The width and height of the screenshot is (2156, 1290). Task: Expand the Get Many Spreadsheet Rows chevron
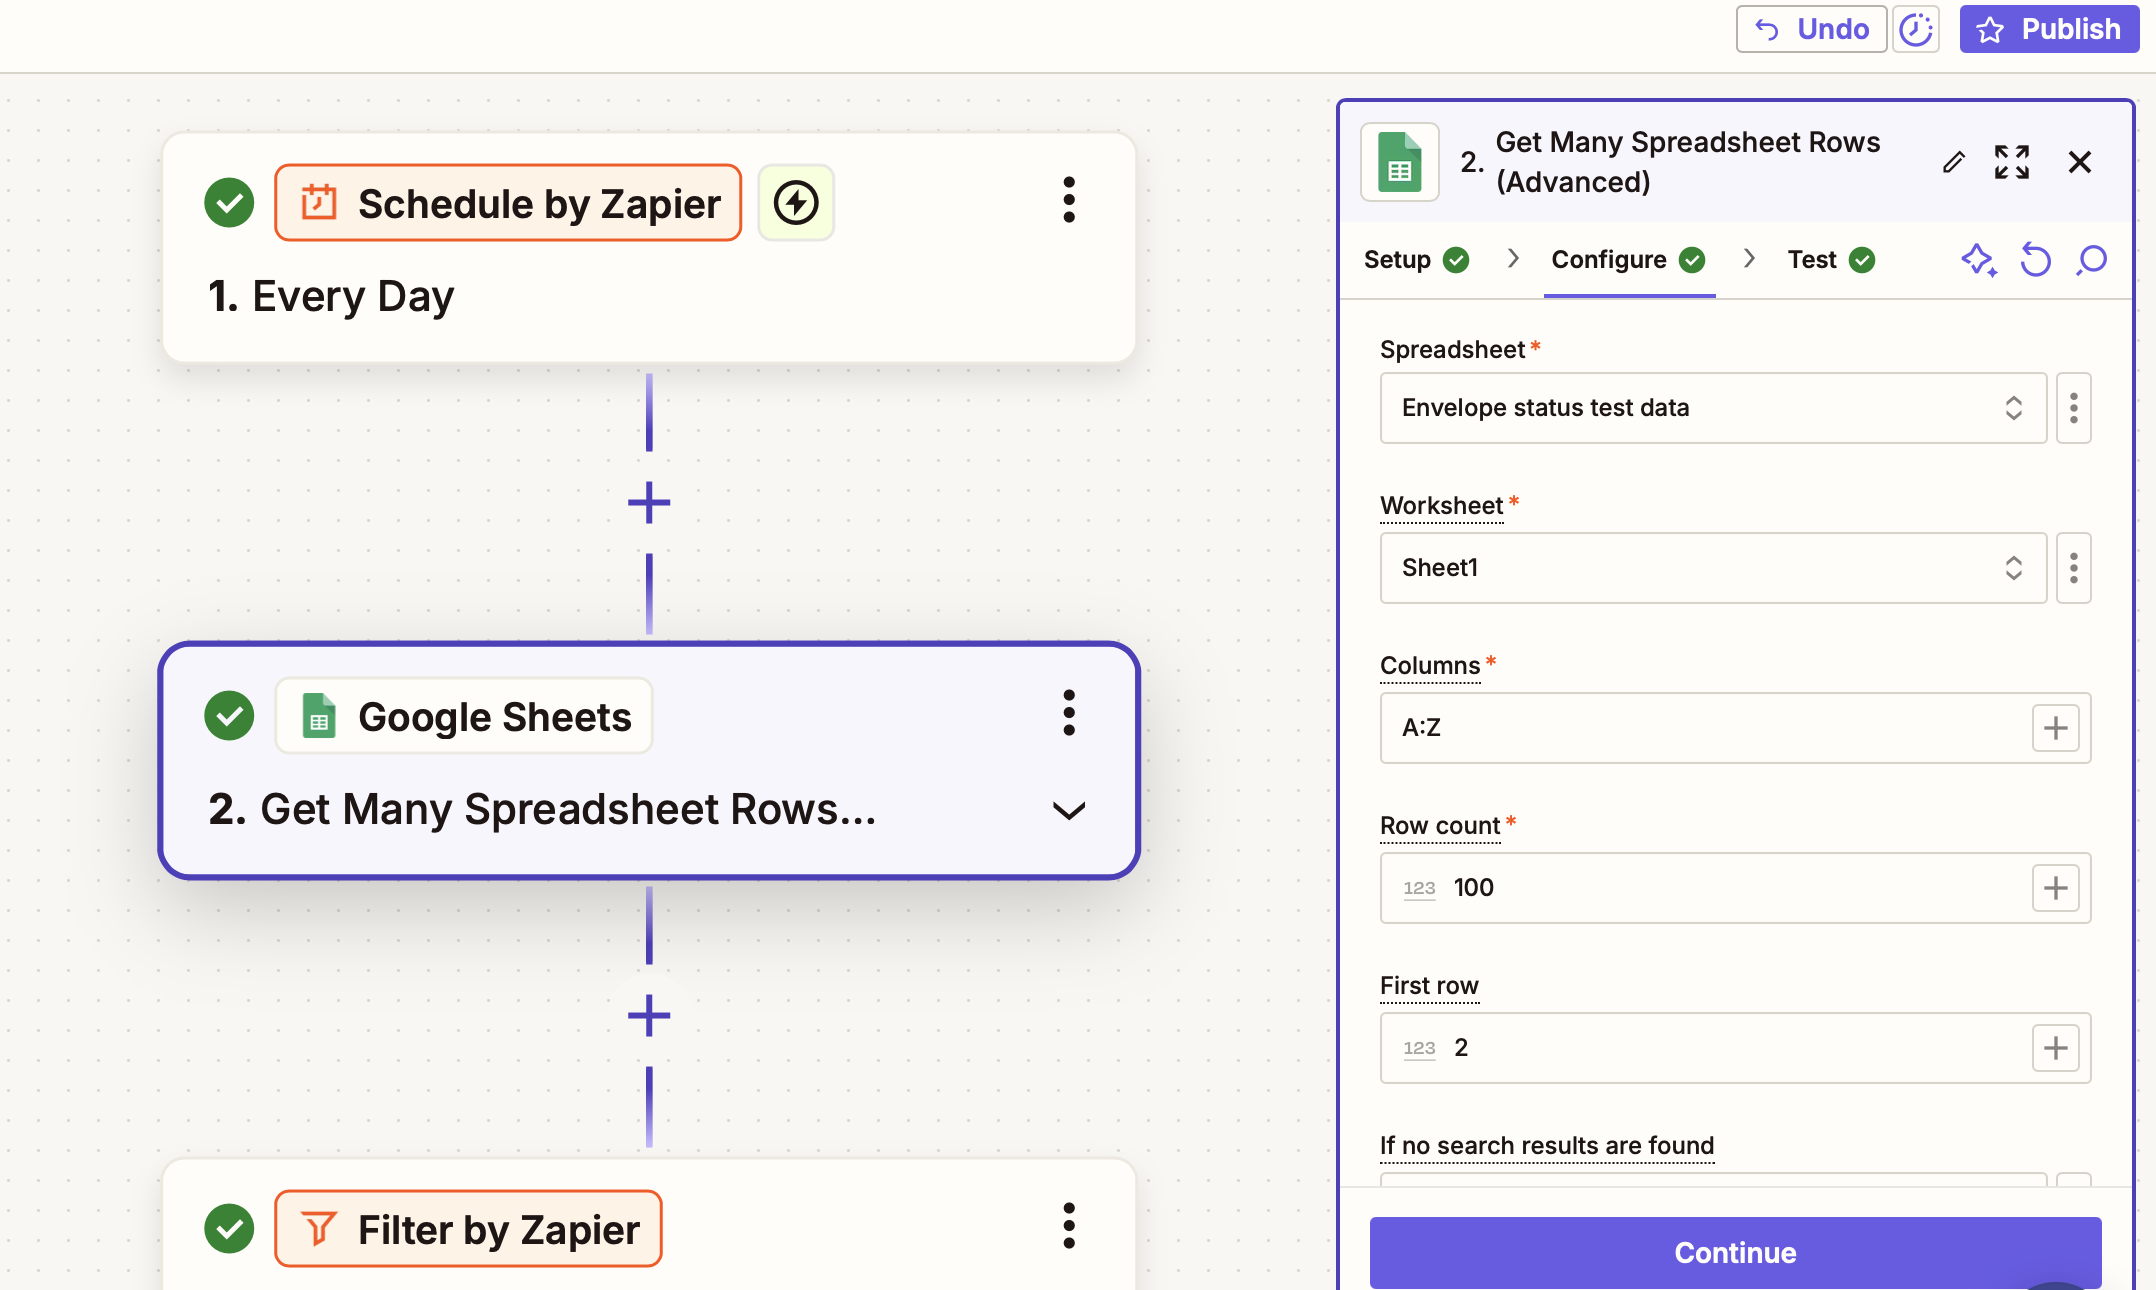[x=1069, y=810]
